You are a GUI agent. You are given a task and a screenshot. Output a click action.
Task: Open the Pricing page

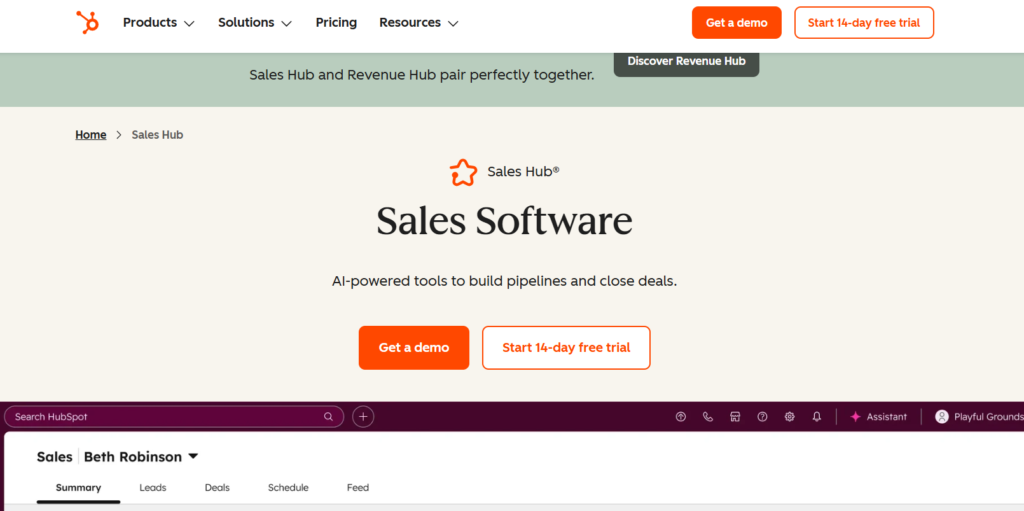(x=336, y=23)
